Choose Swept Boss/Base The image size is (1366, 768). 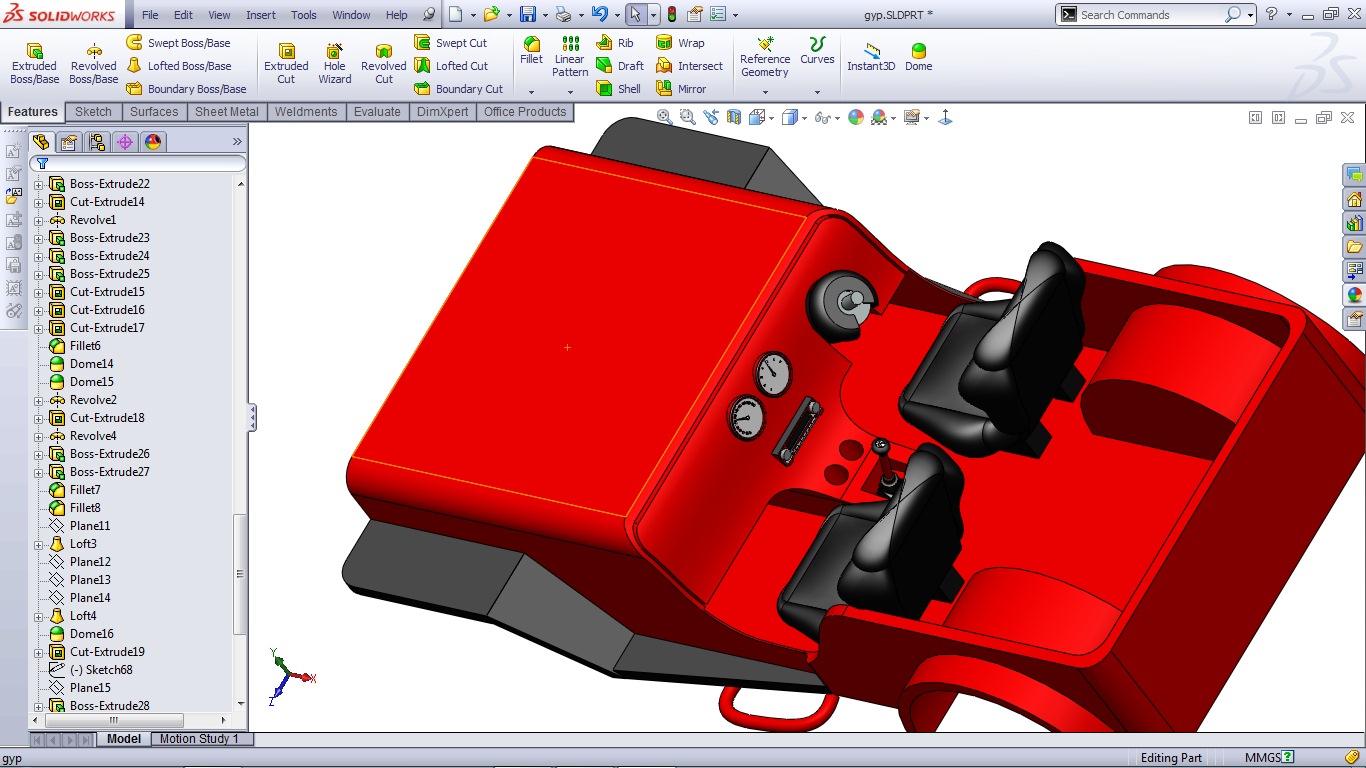tap(178, 43)
